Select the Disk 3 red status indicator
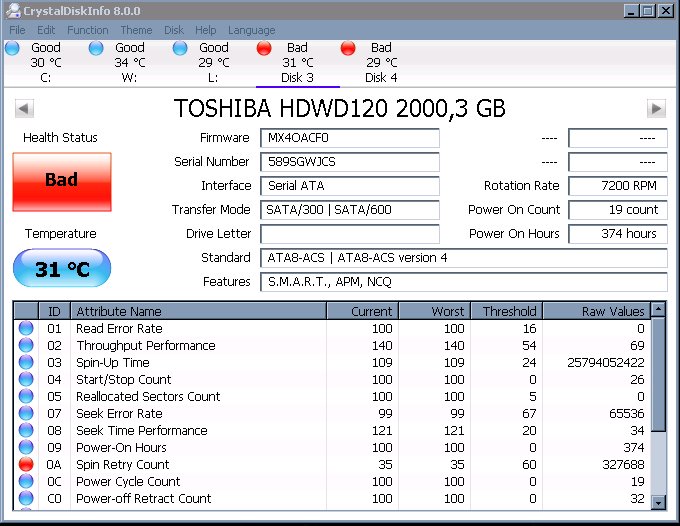The height and width of the screenshot is (526, 680). tap(264, 48)
